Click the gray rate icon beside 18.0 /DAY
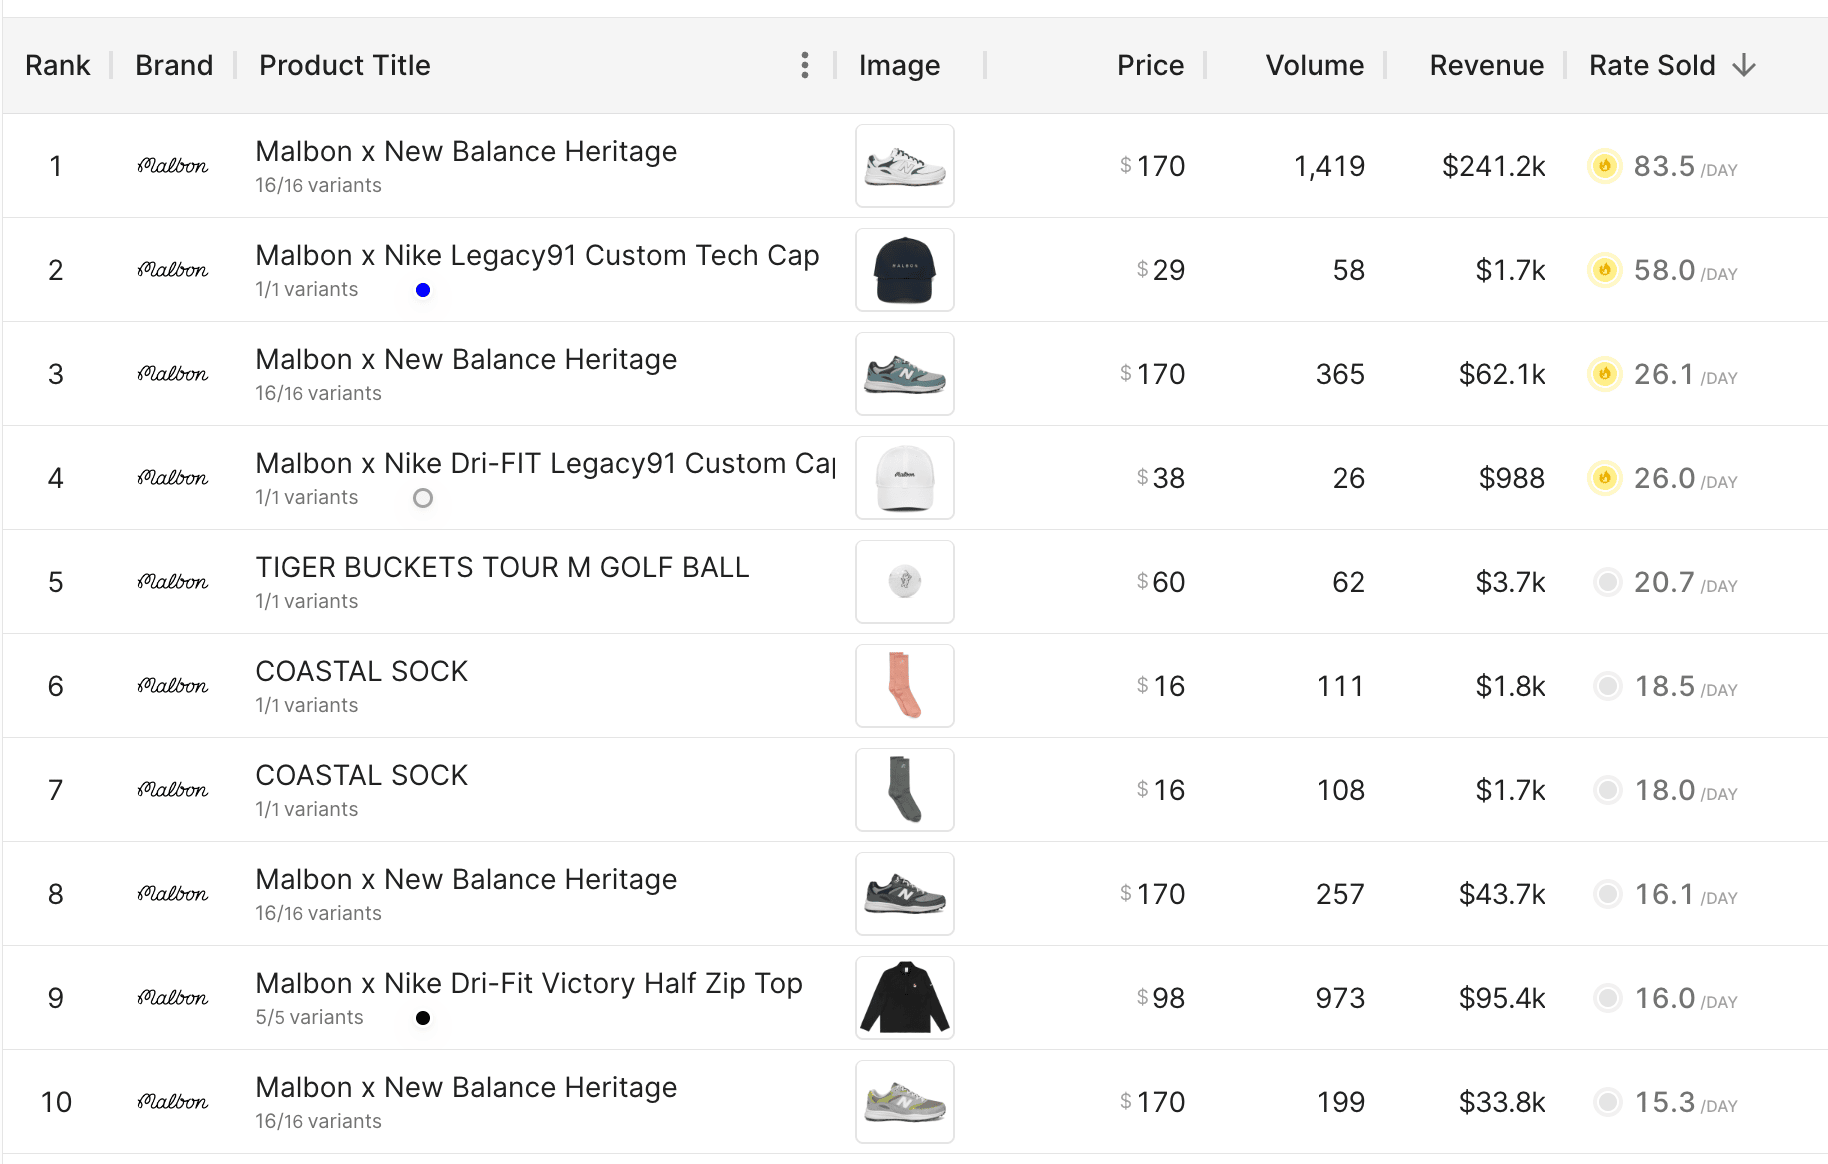Image resolution: width=1828 pixels, height=1164 pixels. pos(1608,790)
